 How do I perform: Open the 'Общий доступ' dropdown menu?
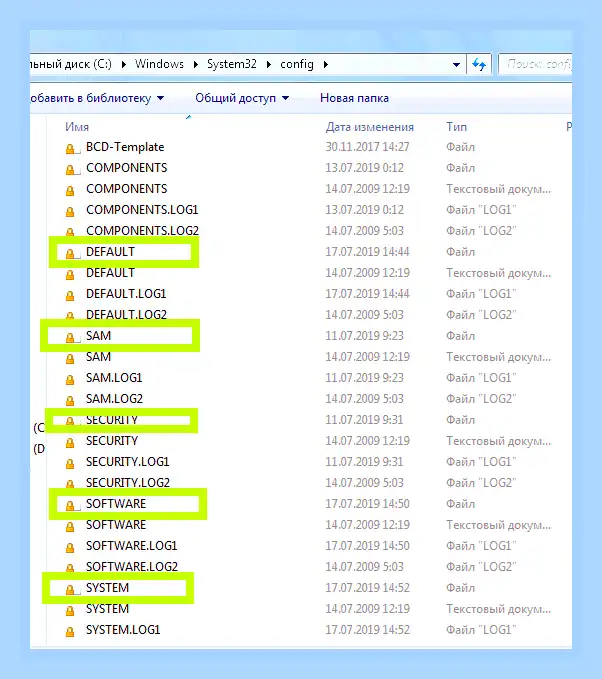click(x=242, y=98)
